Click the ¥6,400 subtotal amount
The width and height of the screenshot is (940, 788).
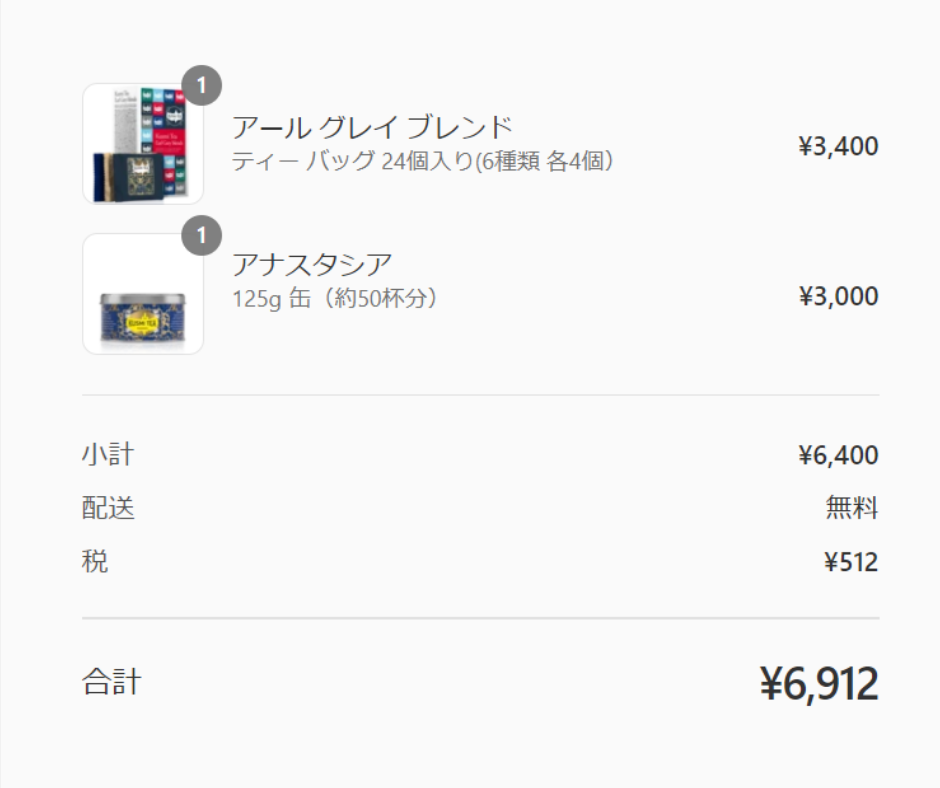838,455
